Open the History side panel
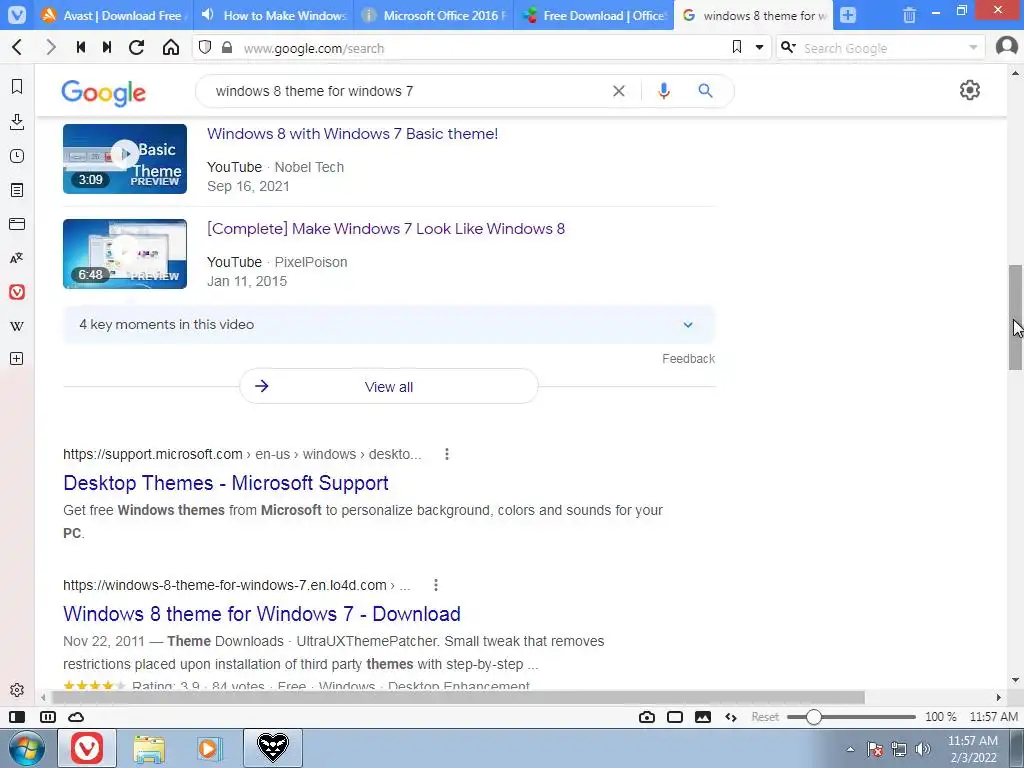The width and height of the screenshot is (1024, 768). pos(17,156)
